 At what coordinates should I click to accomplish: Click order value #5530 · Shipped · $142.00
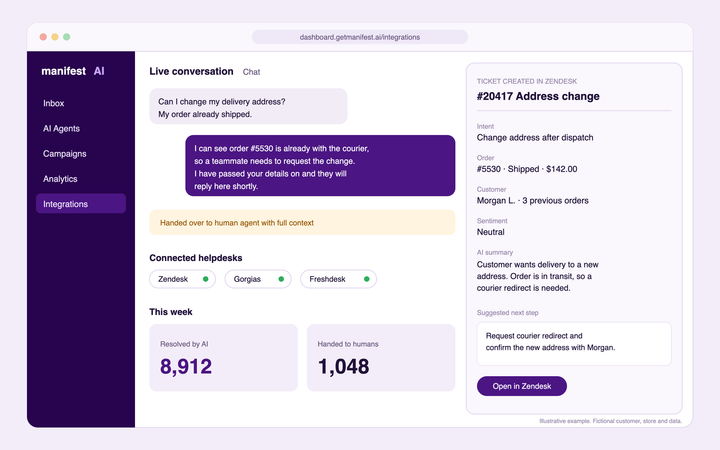coord(527,169)
